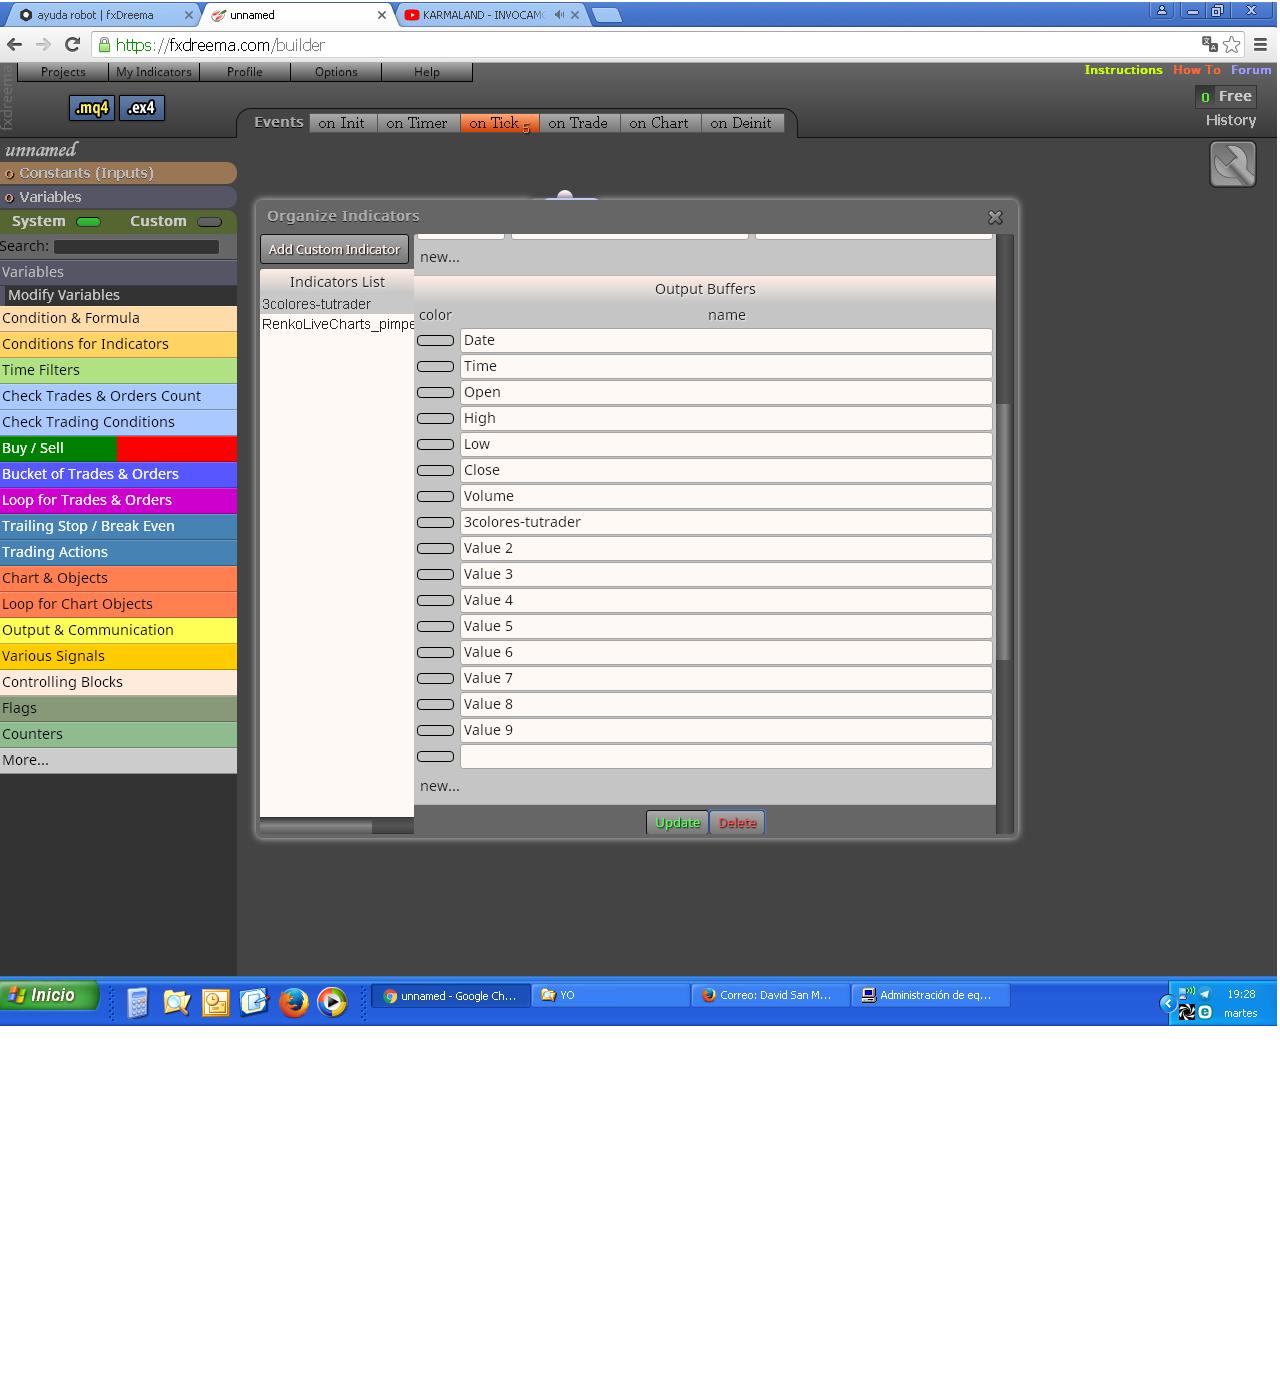Open Windows Media Player quick launch icon
The height and width of the screenshot is (1374, 1280).
(x=332, y=1001)
